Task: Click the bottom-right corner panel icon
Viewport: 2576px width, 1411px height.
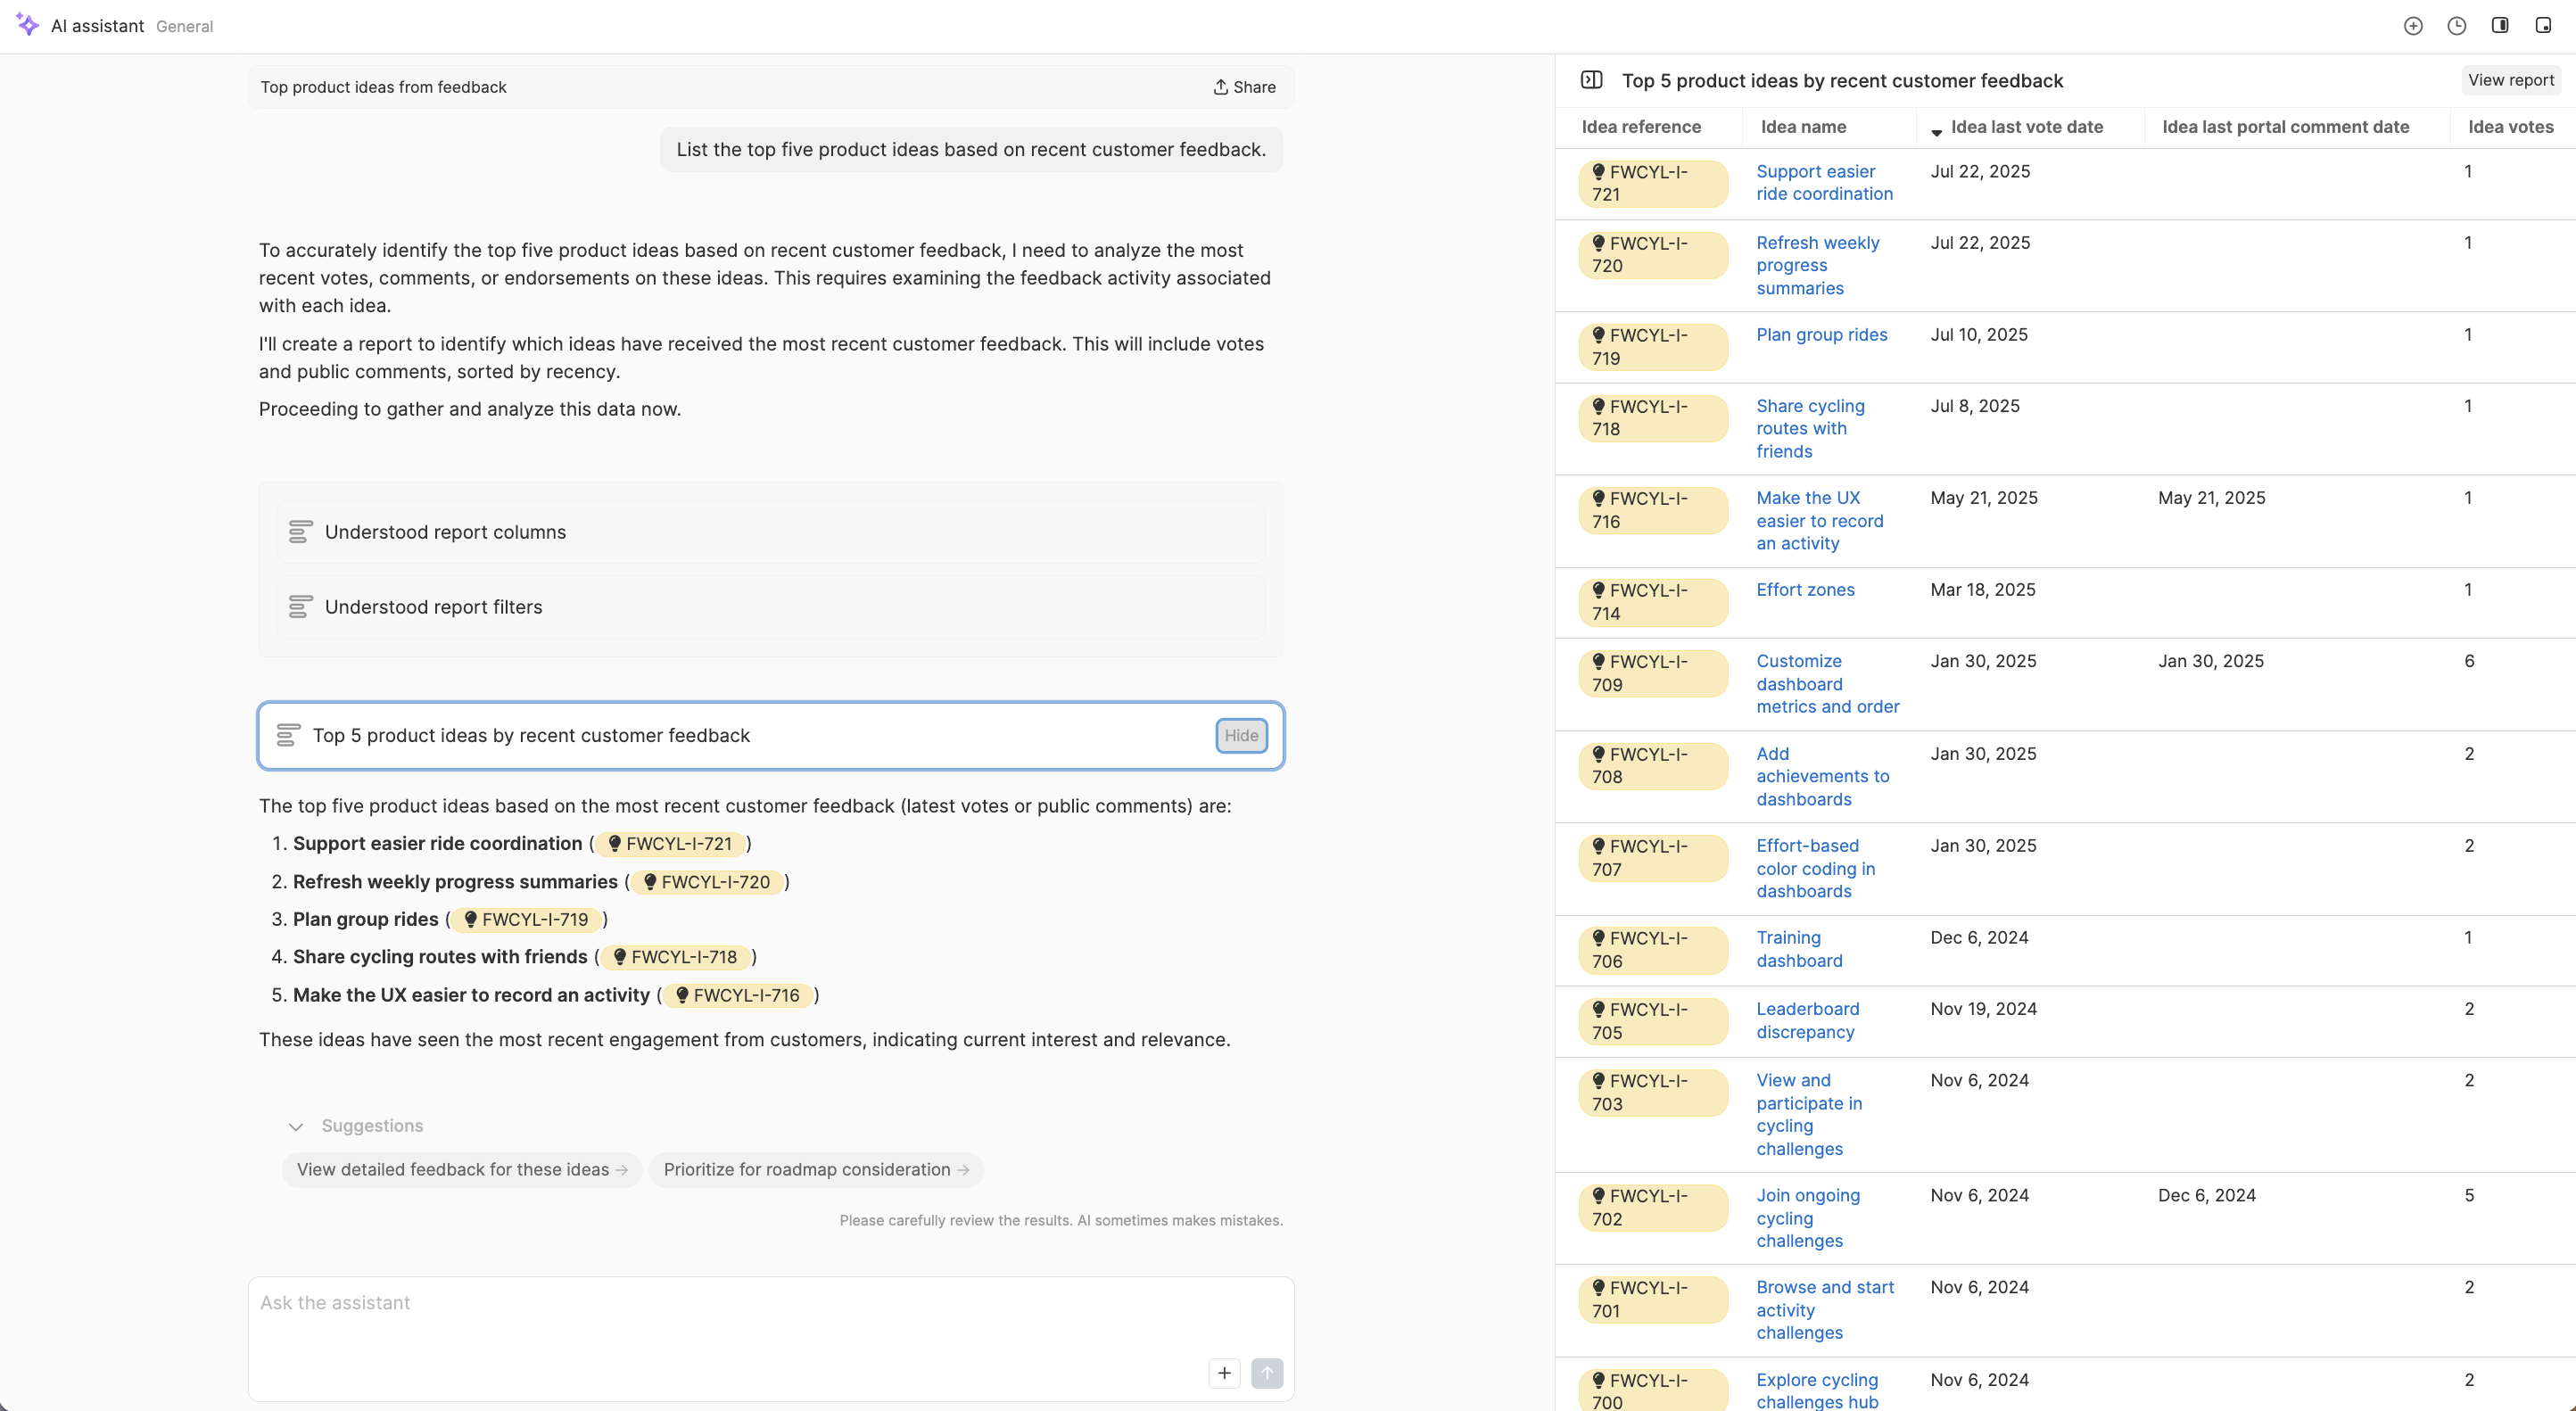Action: click(x=2543, y=25)
